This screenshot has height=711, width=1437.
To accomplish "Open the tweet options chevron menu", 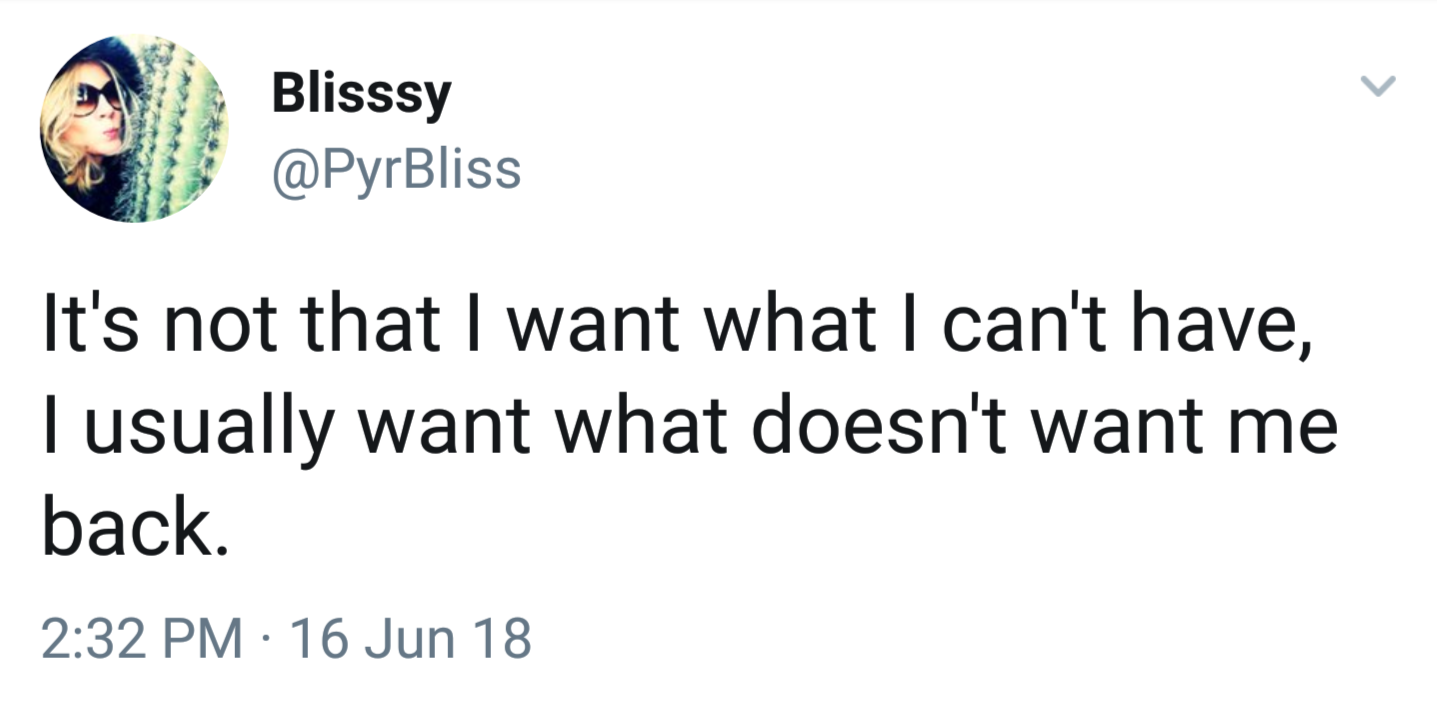I will (1378, 88).
